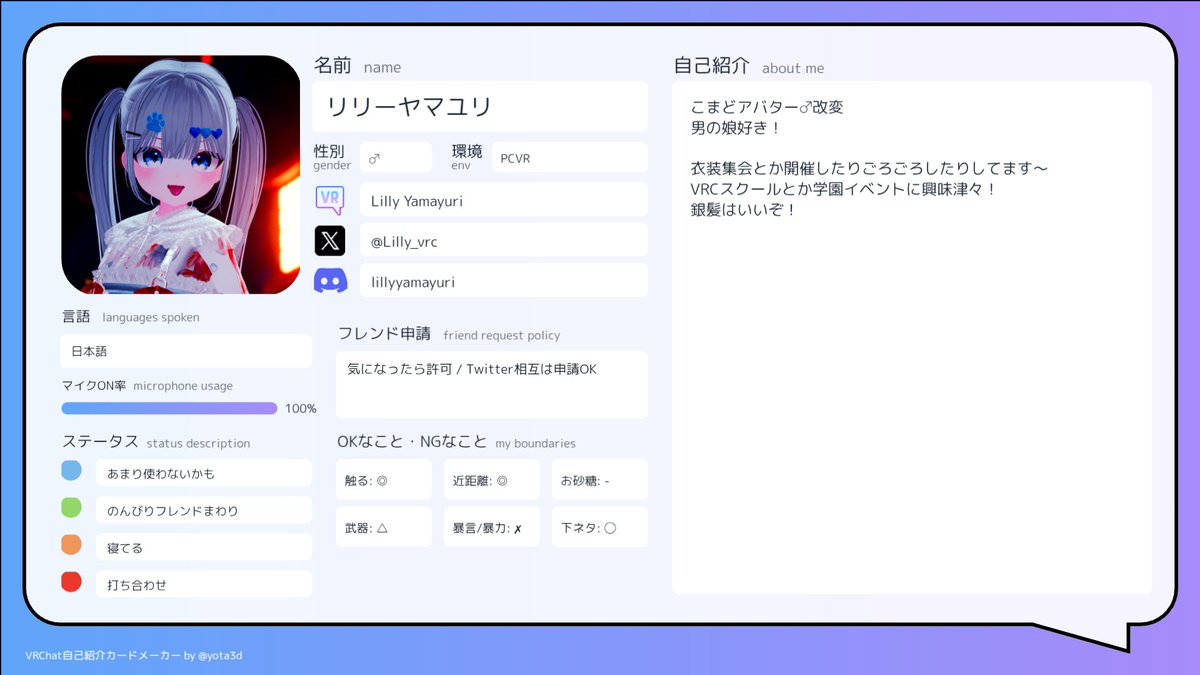Click the PCVR environment field
Image resolution: width=1200 pixels, height=675 pixels.
[569, 157]
